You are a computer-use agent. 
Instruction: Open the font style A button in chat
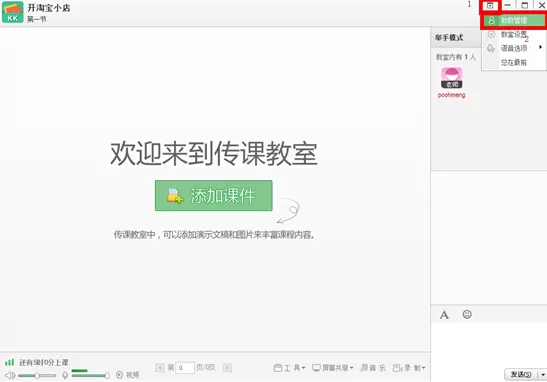444,315
